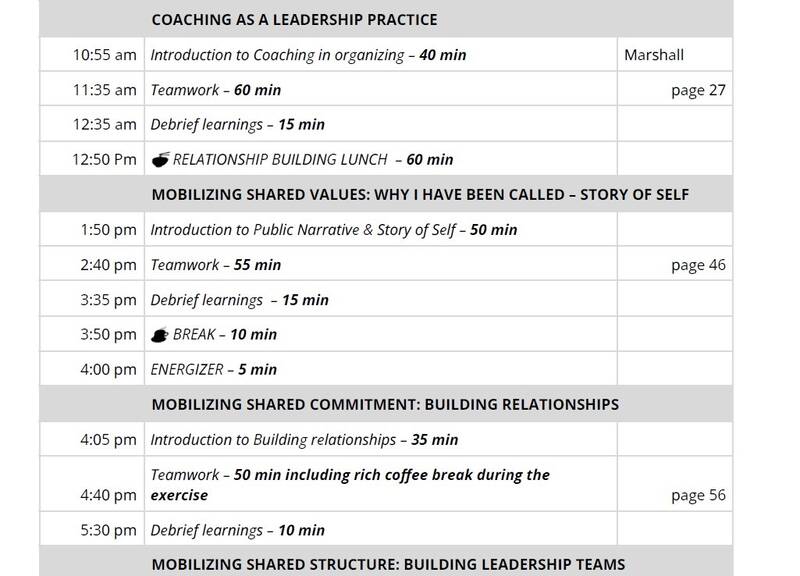Click the ENERGIZER – 5 min row
The height and width of the screenshot is (576, 800).
[213, 370]
